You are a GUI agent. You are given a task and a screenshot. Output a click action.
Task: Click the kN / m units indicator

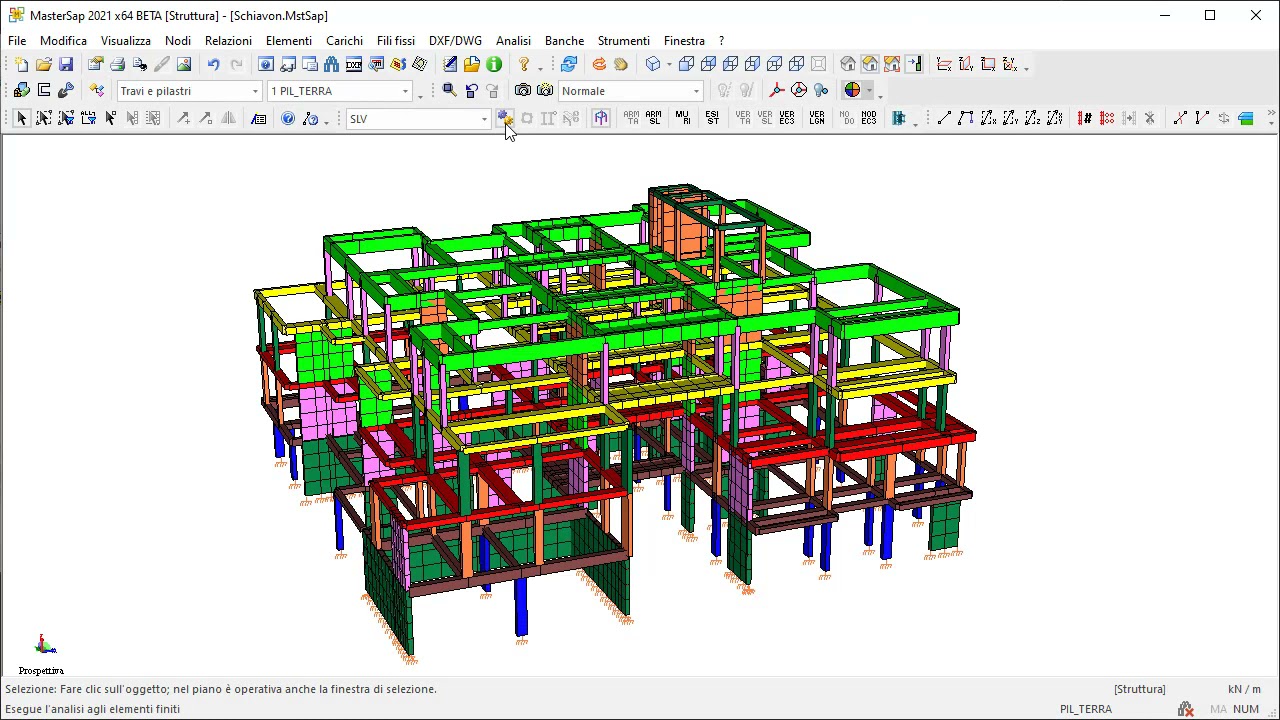coord(1244,689)
